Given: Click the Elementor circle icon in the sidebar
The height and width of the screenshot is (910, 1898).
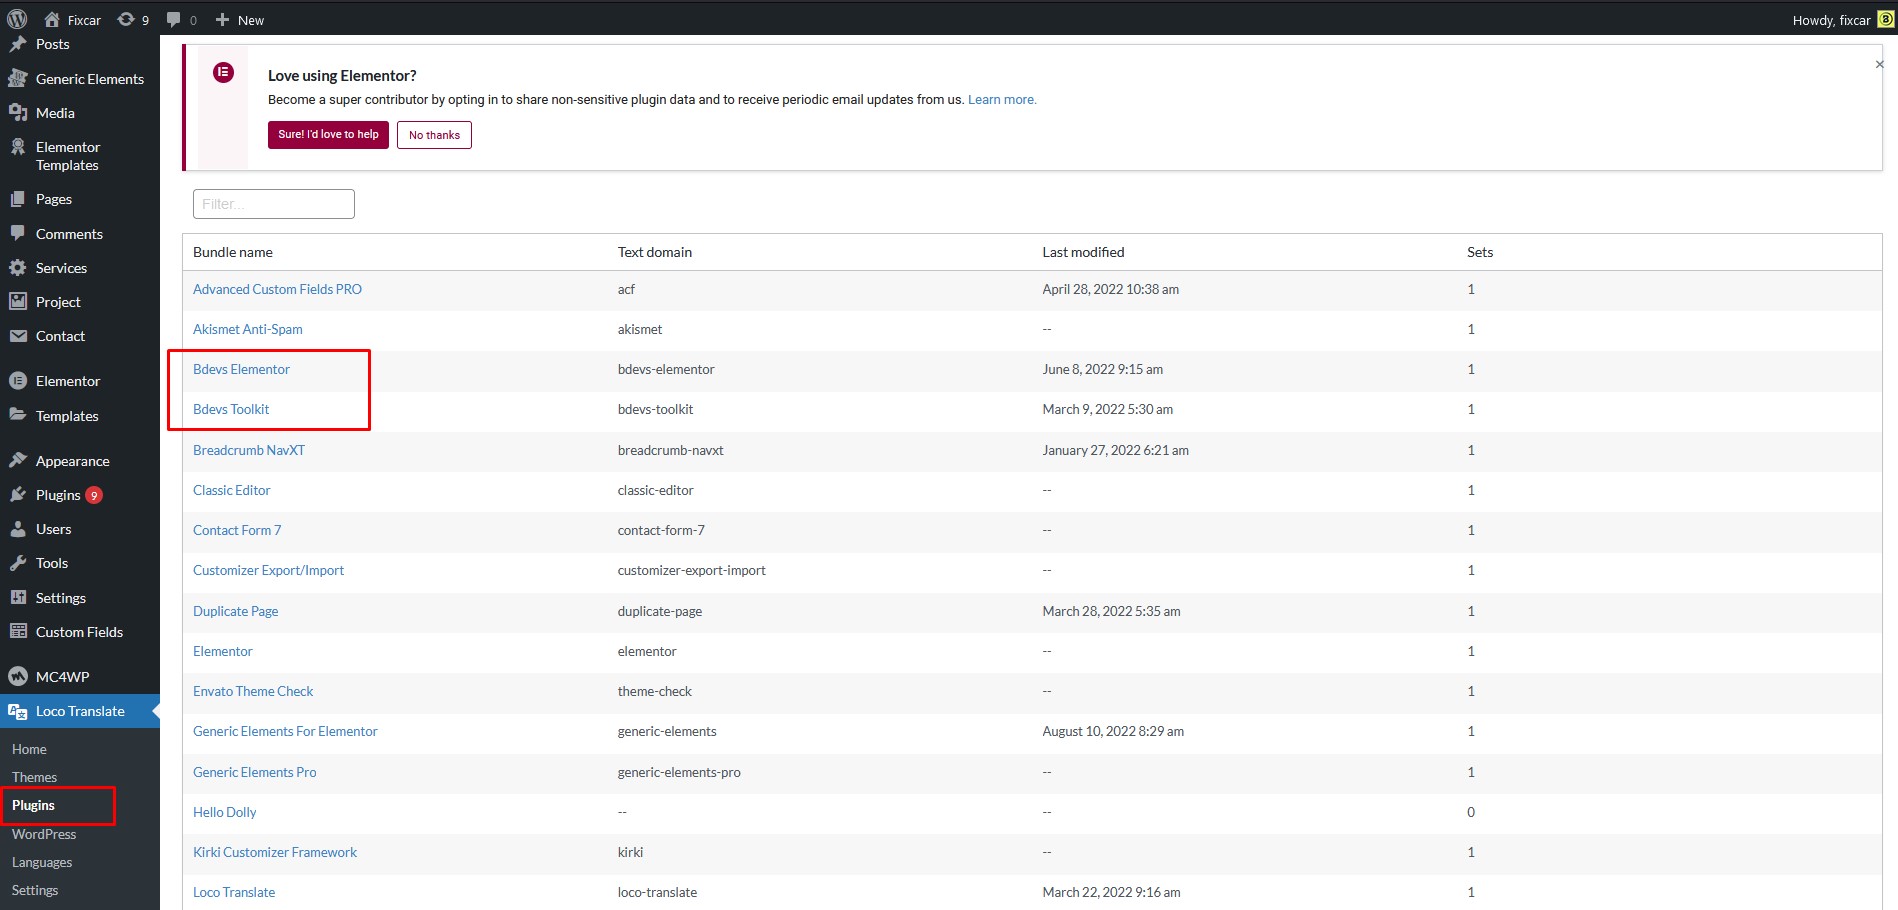Looking at the screenshot, I should coord(18,380).
